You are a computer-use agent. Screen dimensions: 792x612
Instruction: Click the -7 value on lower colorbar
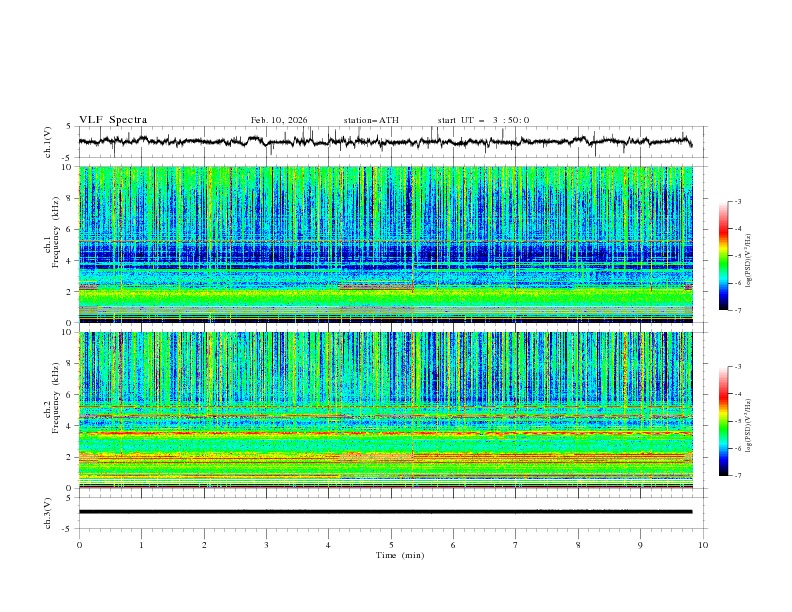coord(738,476)
